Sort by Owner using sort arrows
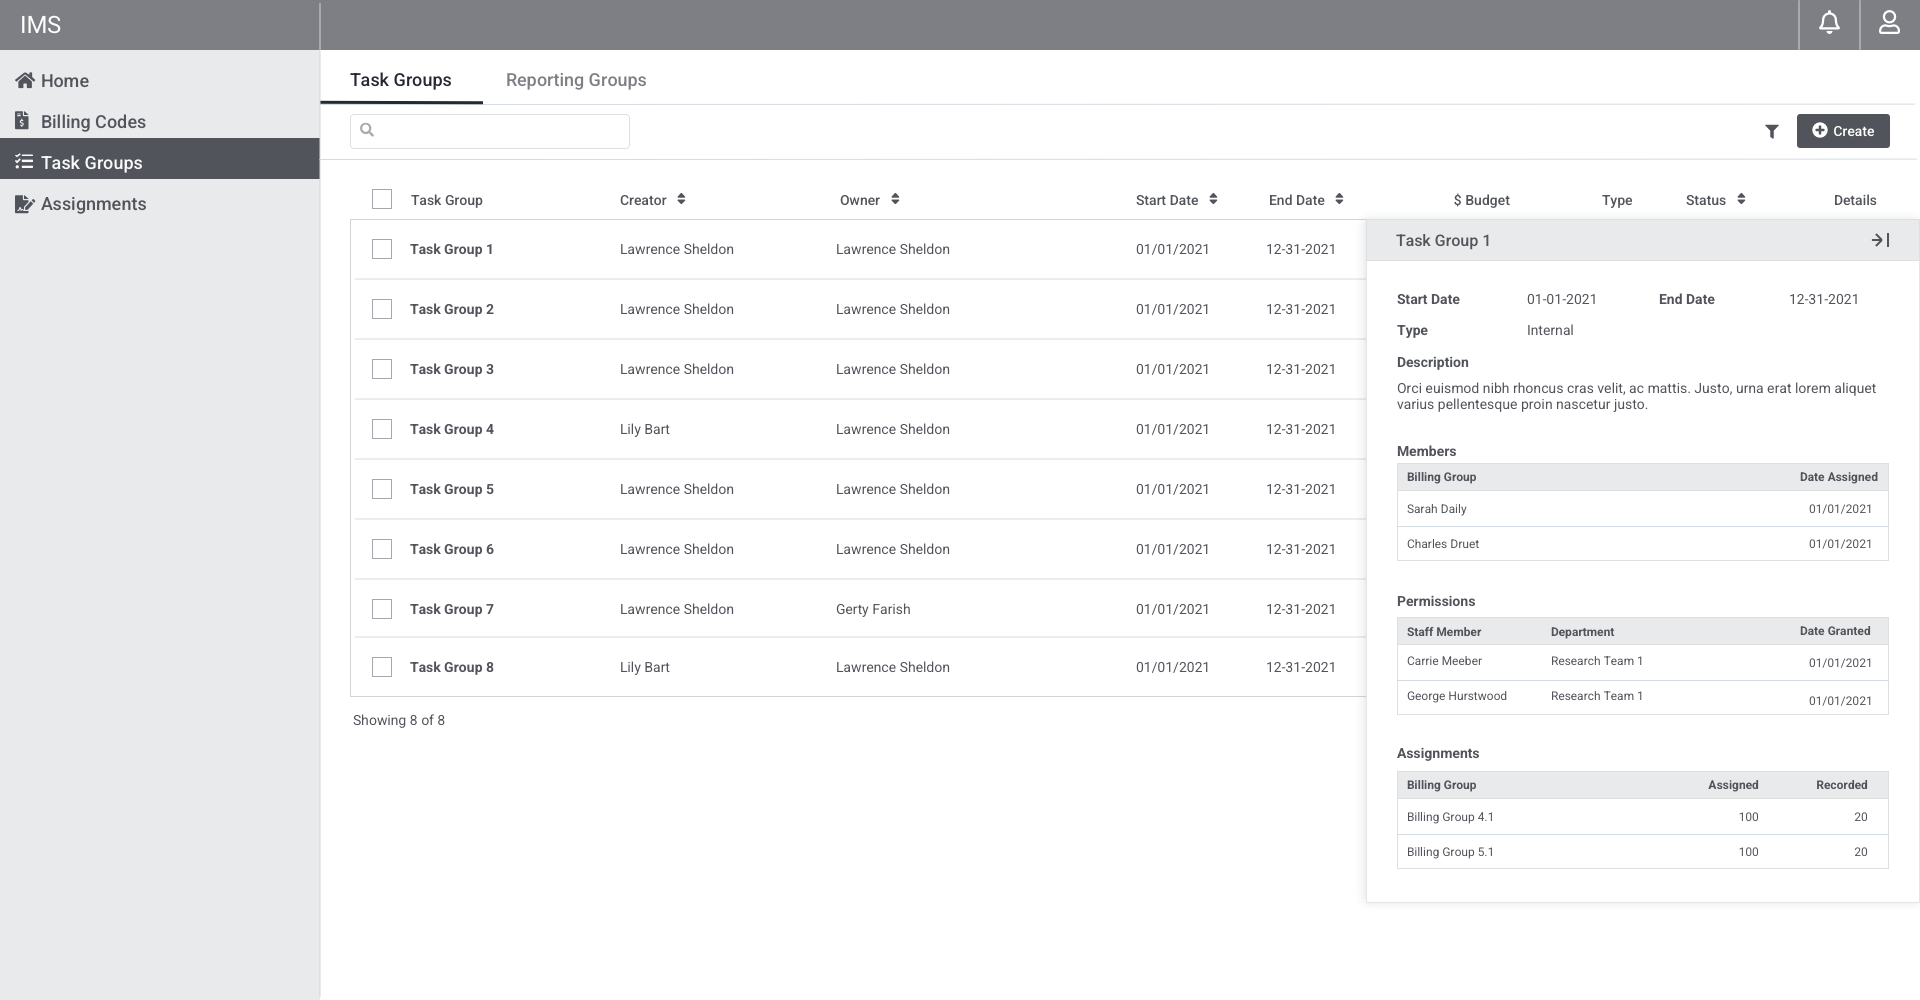 (x=895, y=199)
